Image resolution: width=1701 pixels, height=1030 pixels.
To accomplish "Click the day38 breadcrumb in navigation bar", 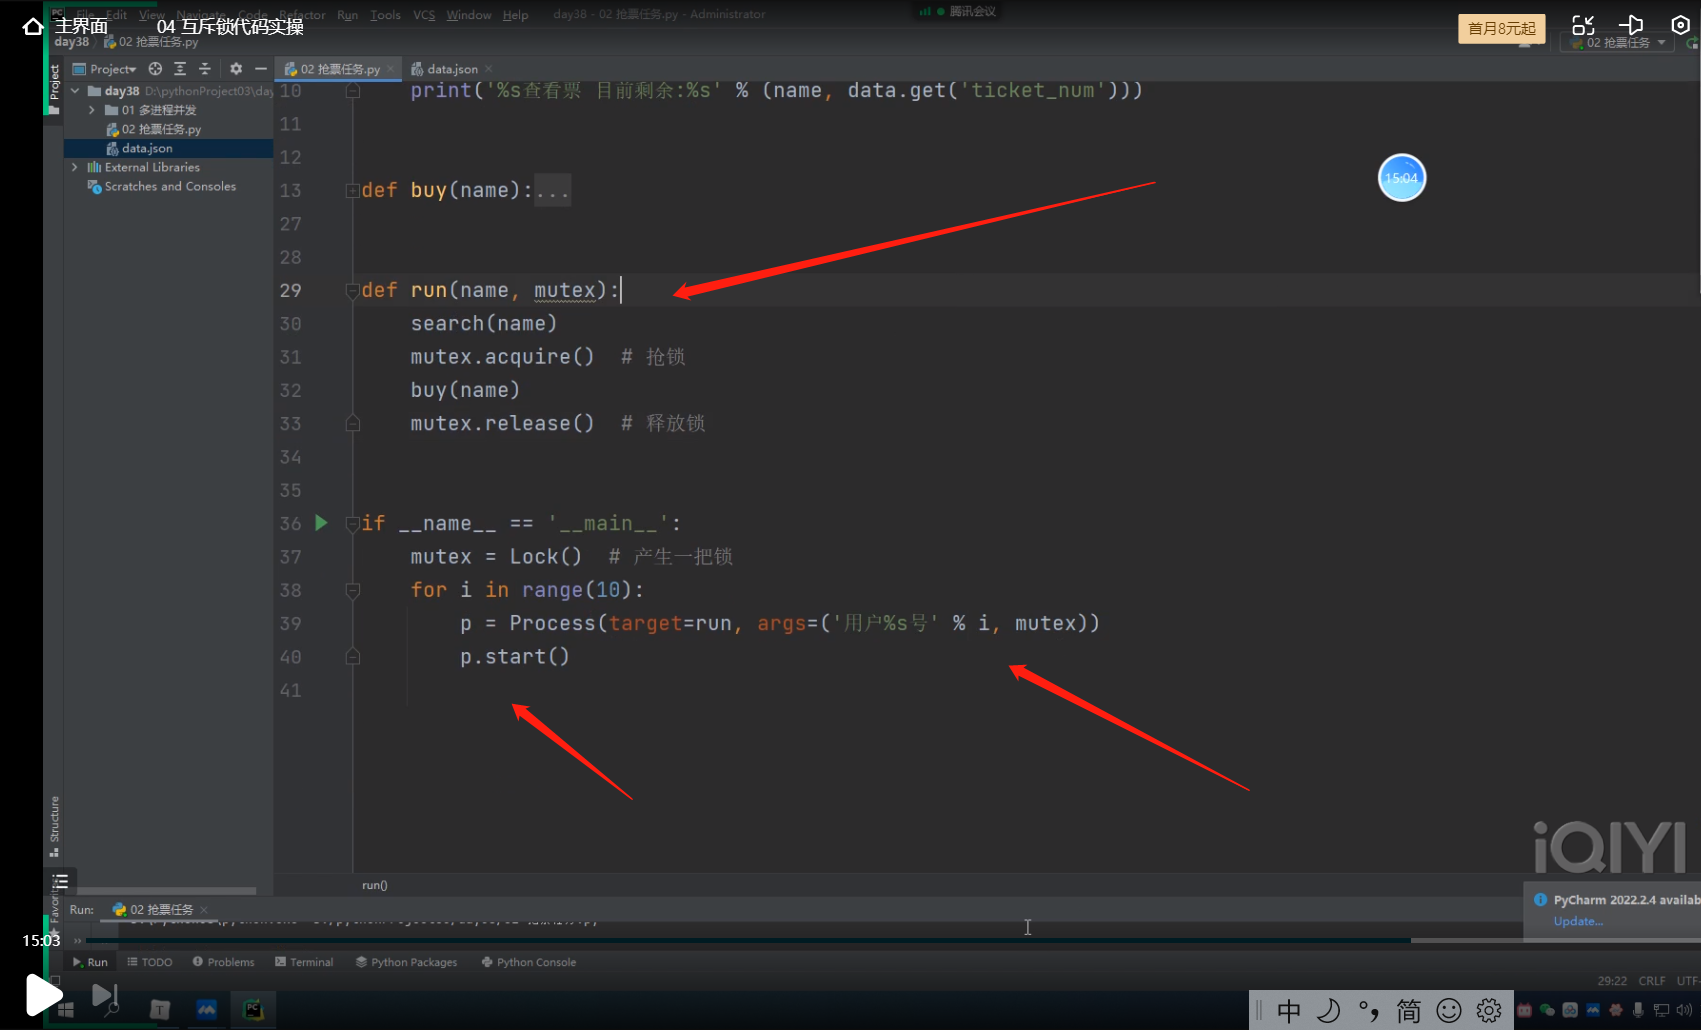I will [72, 42].
